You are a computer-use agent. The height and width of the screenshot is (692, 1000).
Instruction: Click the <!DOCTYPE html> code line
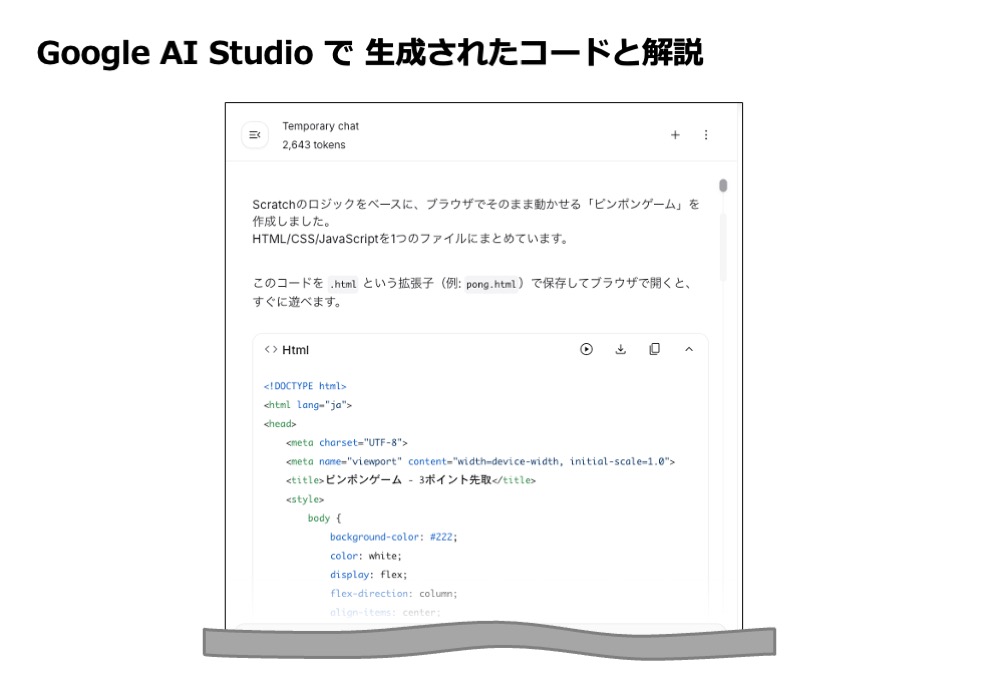pos(305,386)
